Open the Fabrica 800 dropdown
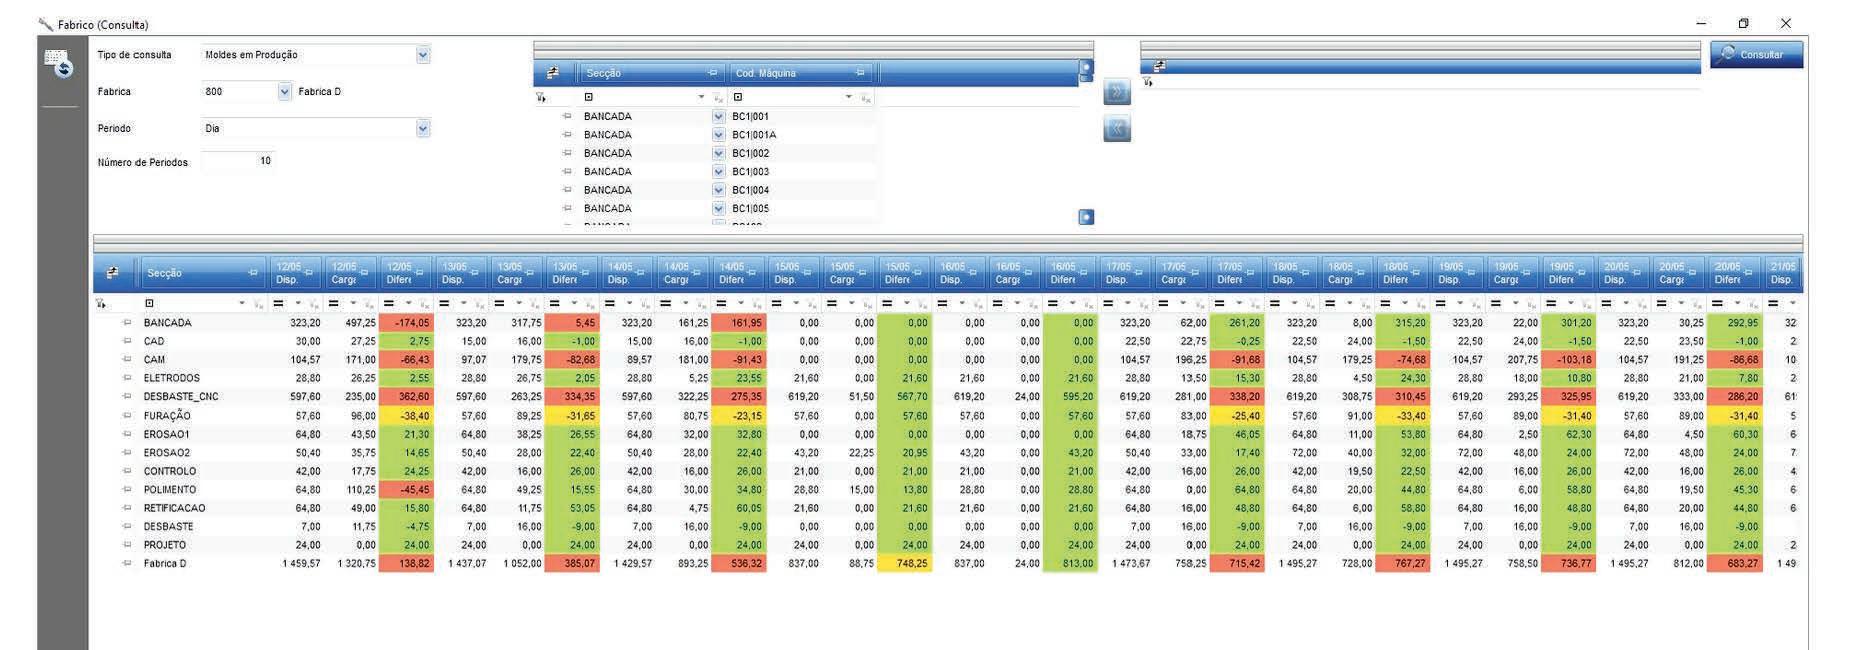 (284, 91)
